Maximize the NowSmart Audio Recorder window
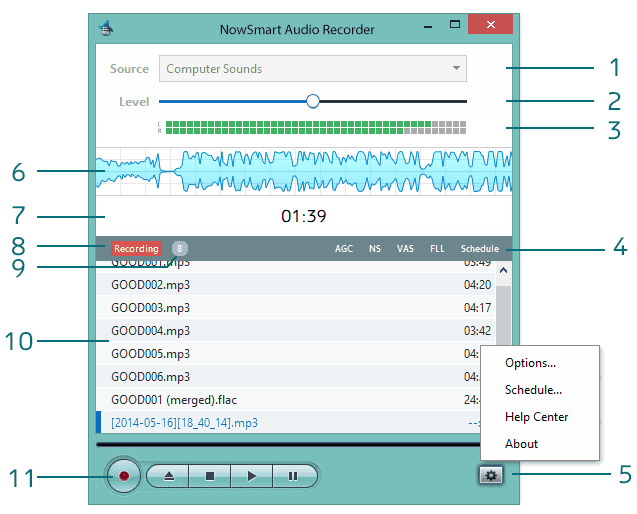 (455, 25)
